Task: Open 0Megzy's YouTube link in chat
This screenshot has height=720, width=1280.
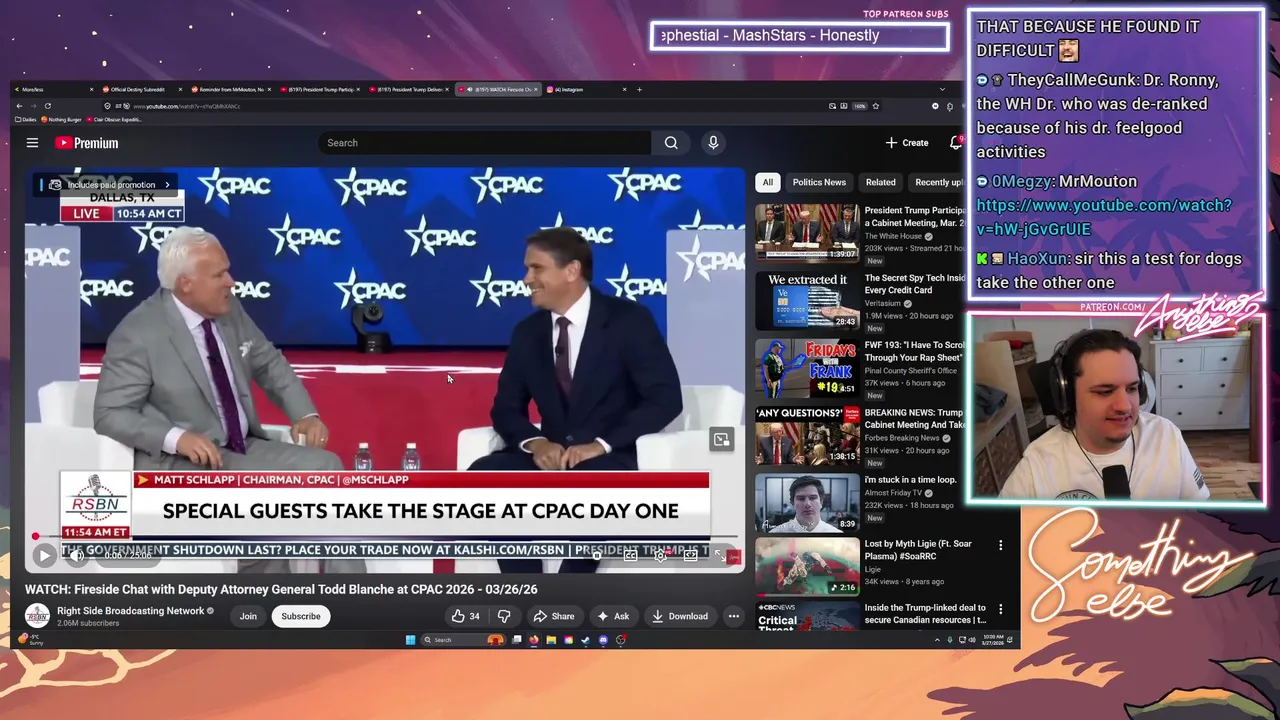Action: click(1104, 217)
